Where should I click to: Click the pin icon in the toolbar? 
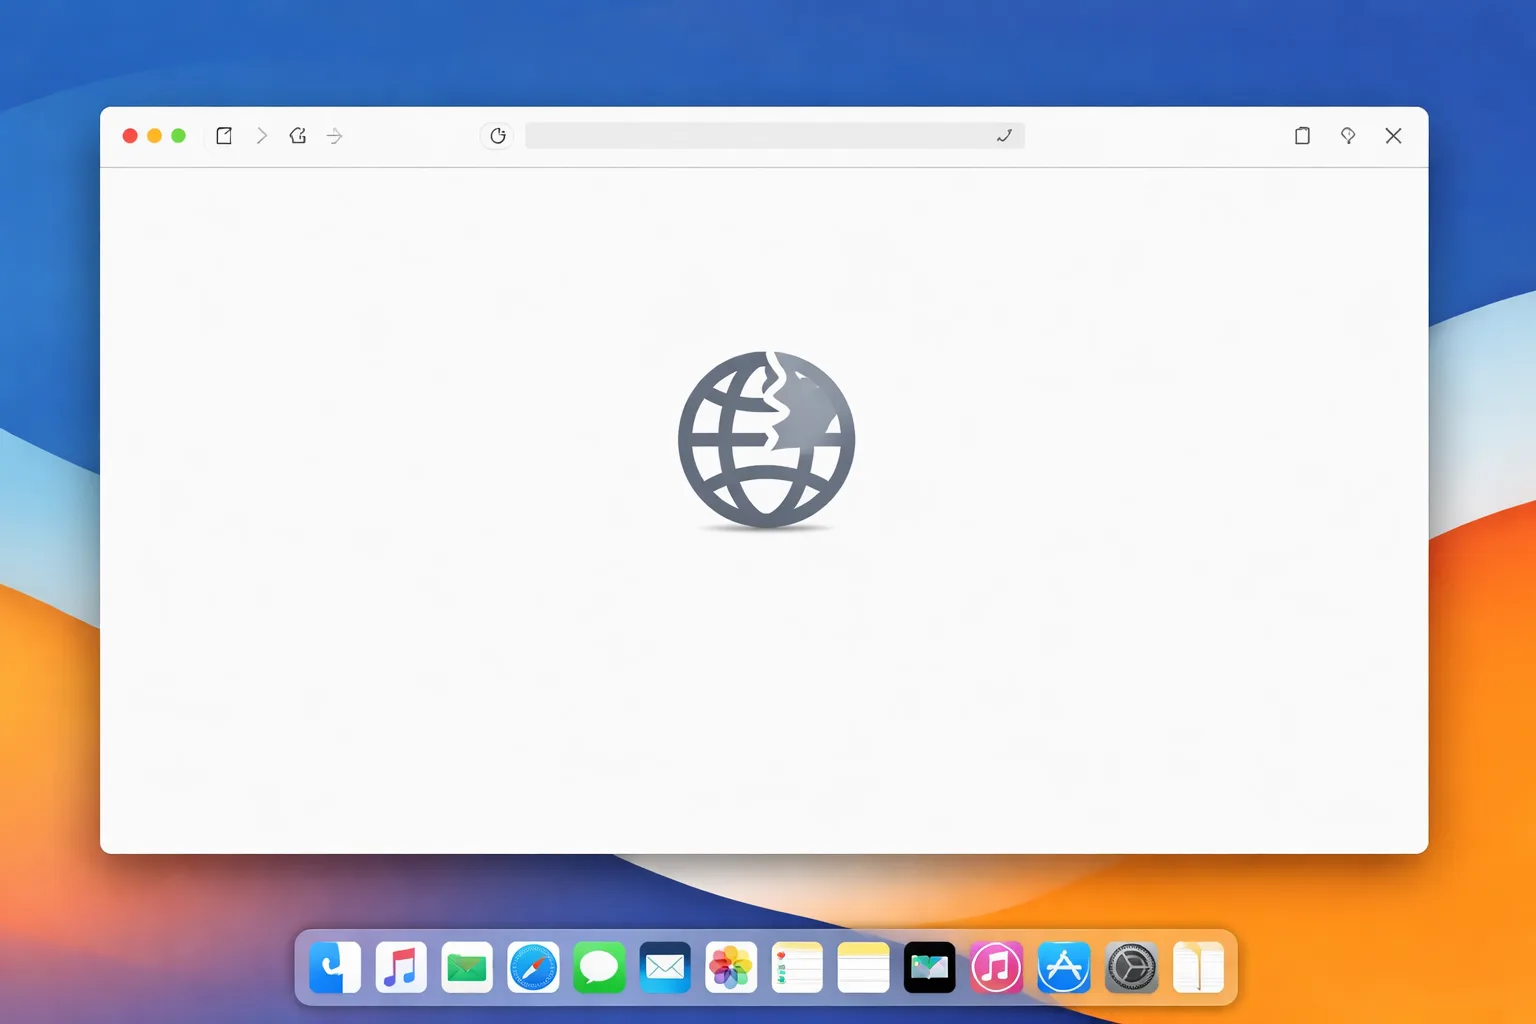click(x=1348, y=136)
